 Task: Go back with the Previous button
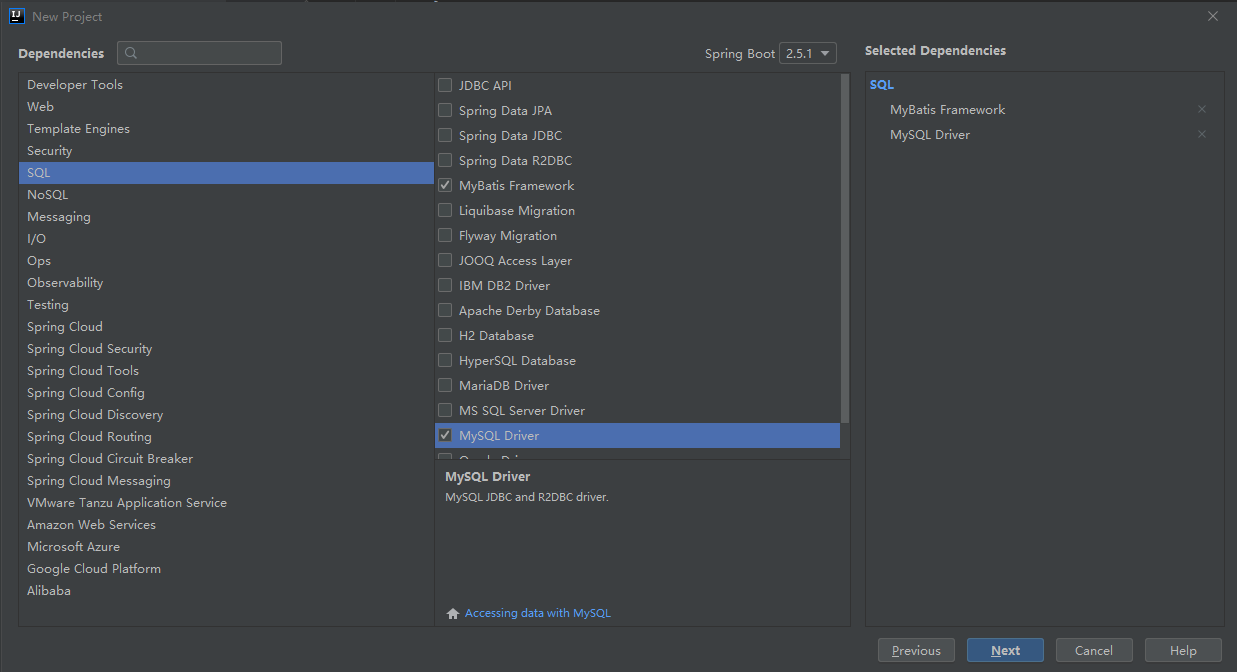point(916,650)
